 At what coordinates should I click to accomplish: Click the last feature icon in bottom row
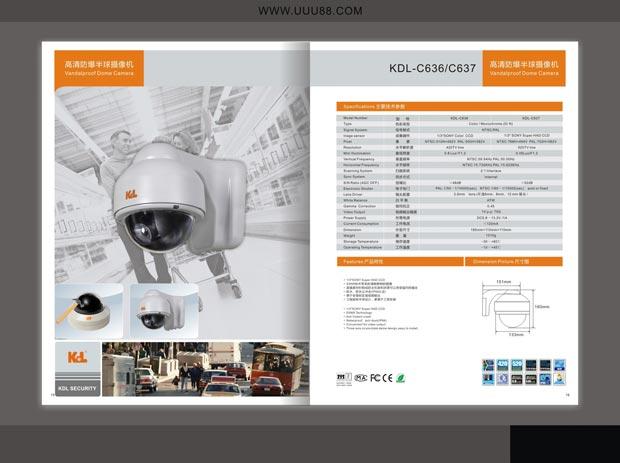point(559,379)
